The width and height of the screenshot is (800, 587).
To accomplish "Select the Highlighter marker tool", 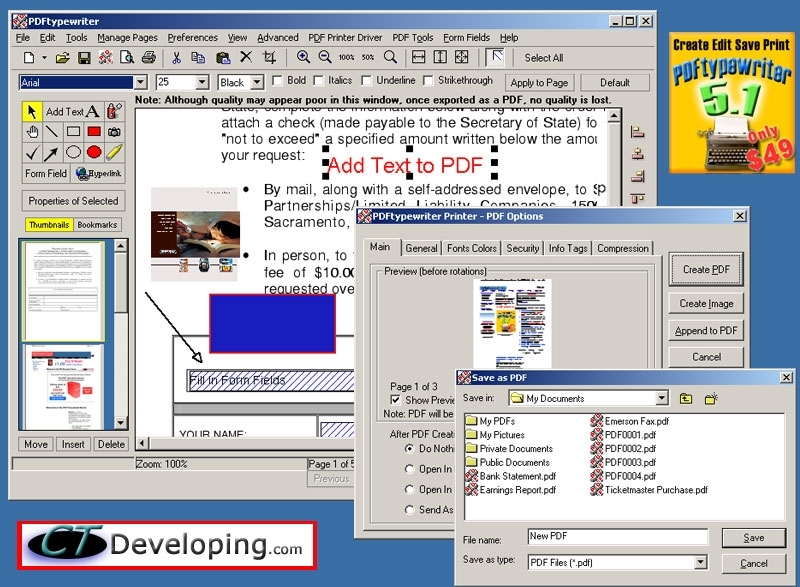I will pyautogui.click(x=114, y=152).
